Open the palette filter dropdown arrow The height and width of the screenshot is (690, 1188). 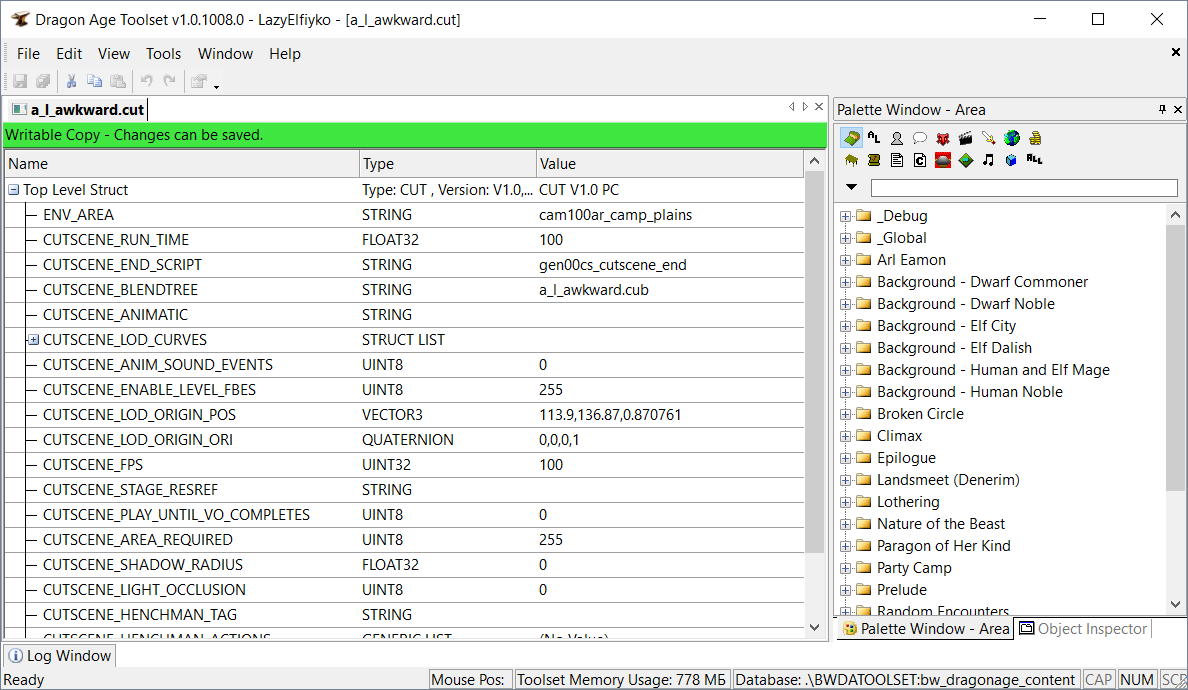[852, 187]
